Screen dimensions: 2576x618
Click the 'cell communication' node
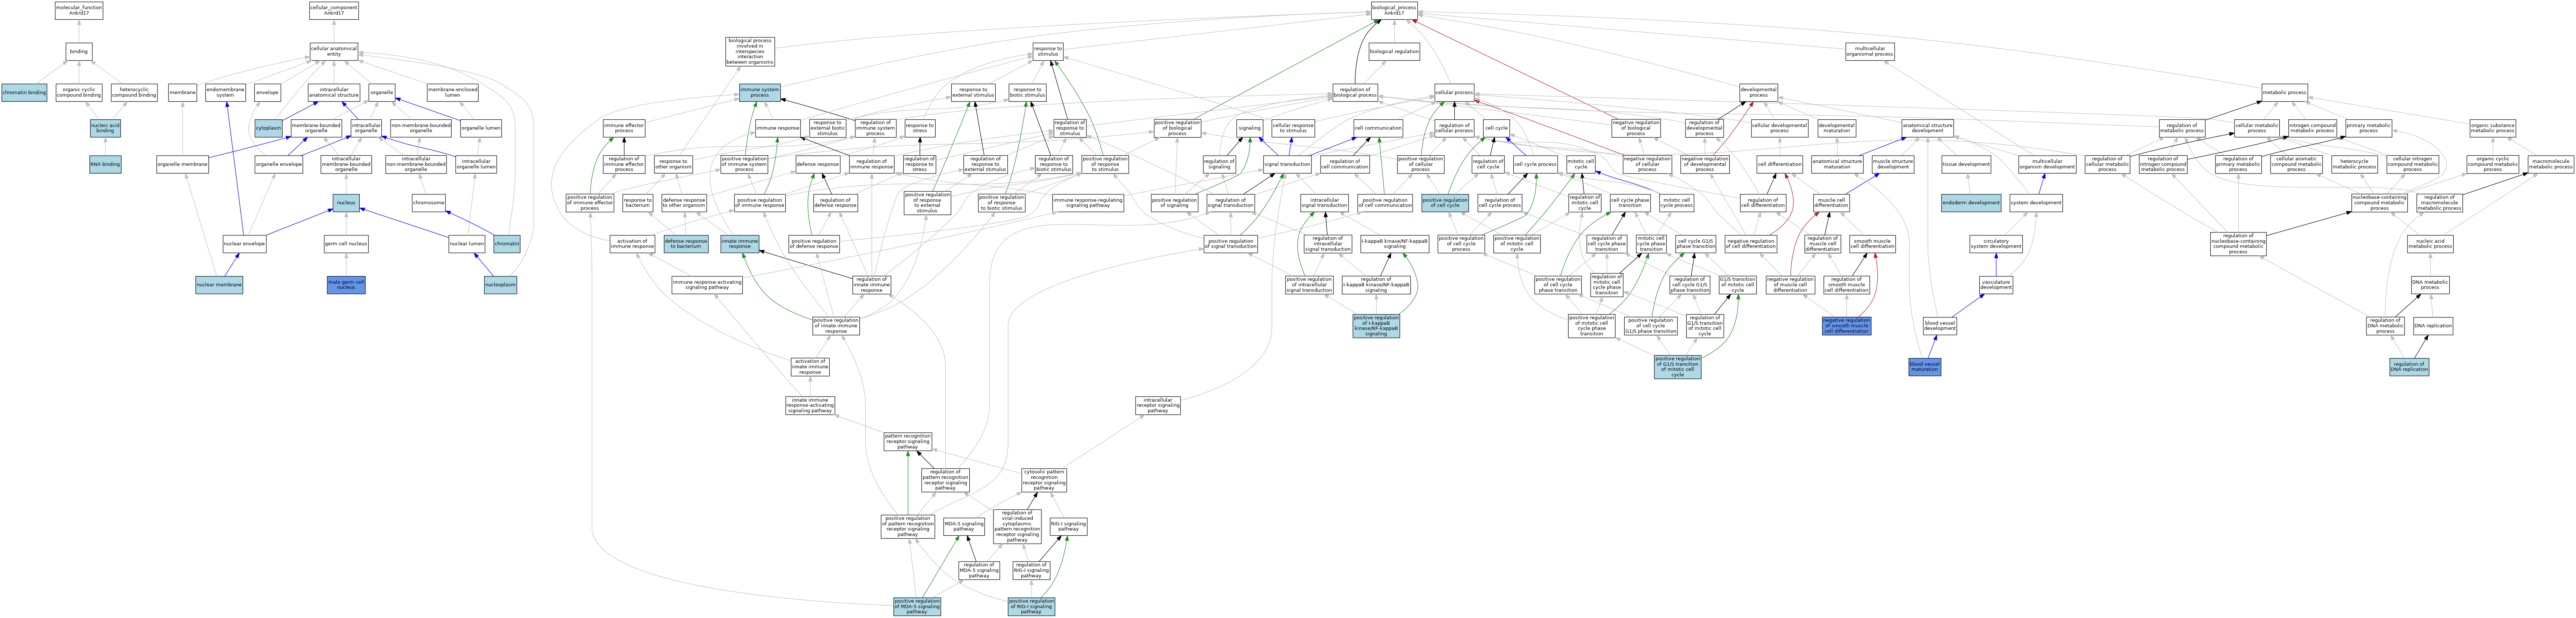click(x=1378, y=128)
